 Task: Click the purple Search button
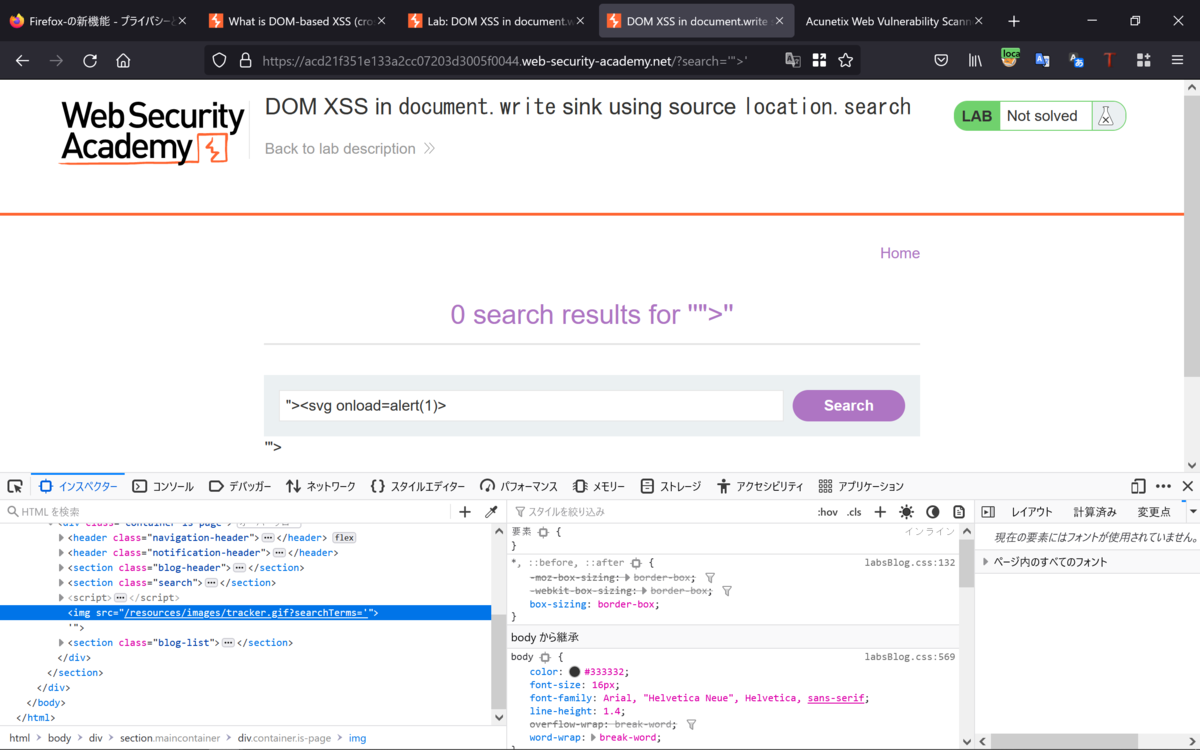coord(849,405)
